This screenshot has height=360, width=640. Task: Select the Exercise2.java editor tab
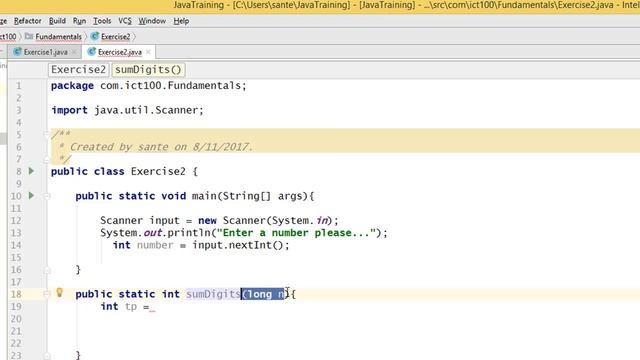[x=120, y=52]
